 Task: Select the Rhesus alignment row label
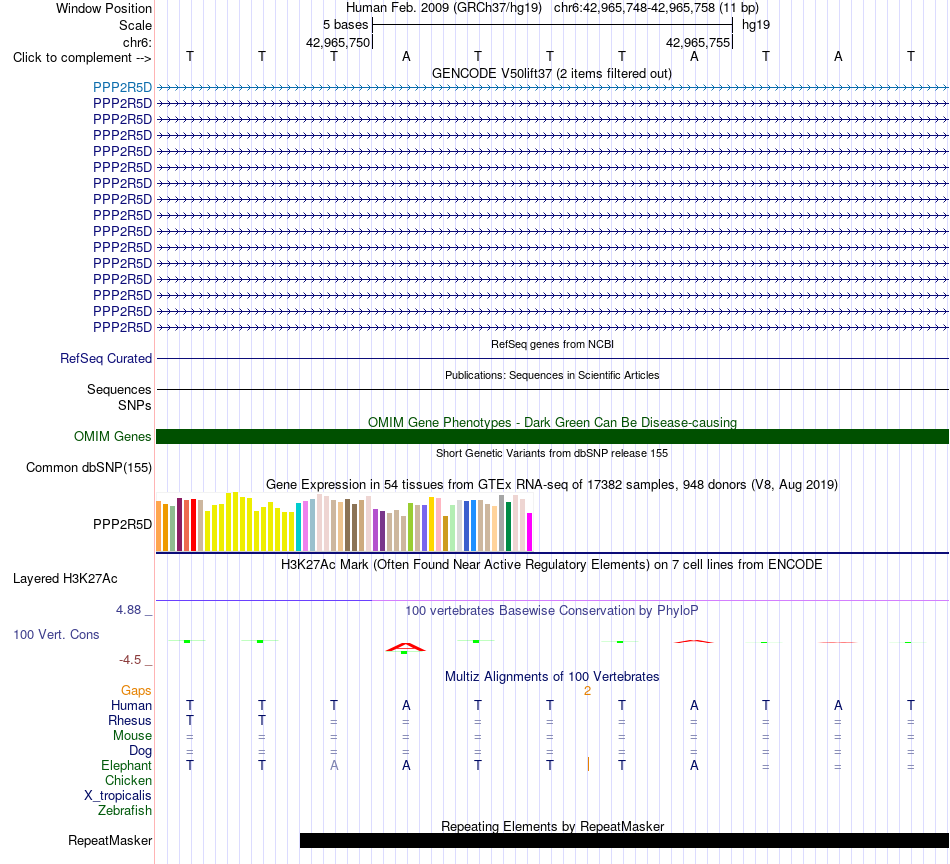click(130, 720)
